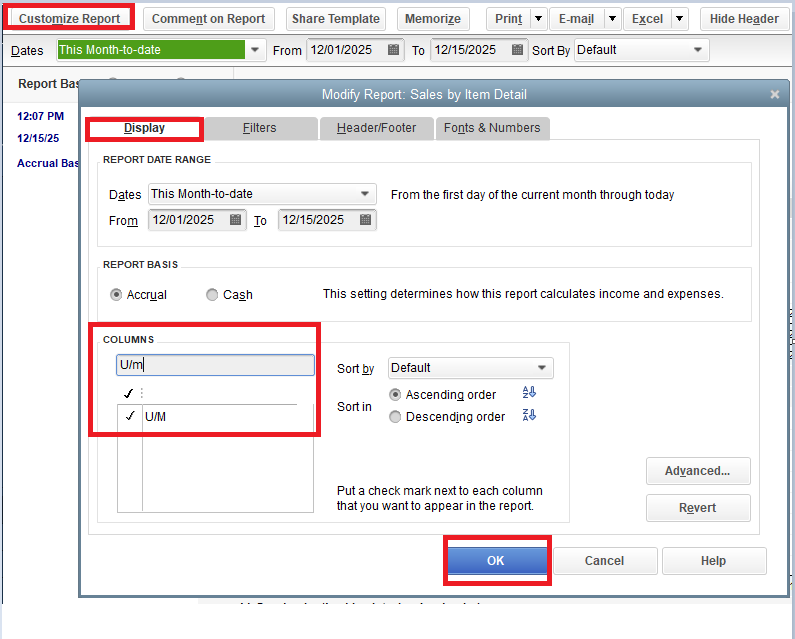Select the Cash report basis

point(212,295)
